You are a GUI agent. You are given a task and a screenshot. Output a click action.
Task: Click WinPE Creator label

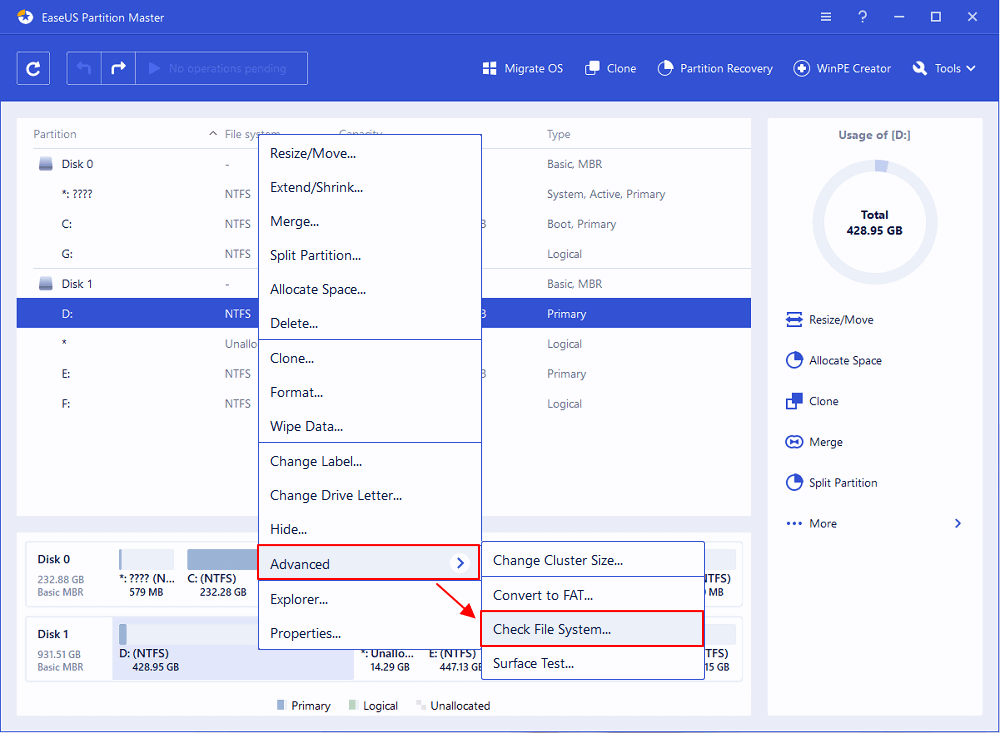(853, 68)
